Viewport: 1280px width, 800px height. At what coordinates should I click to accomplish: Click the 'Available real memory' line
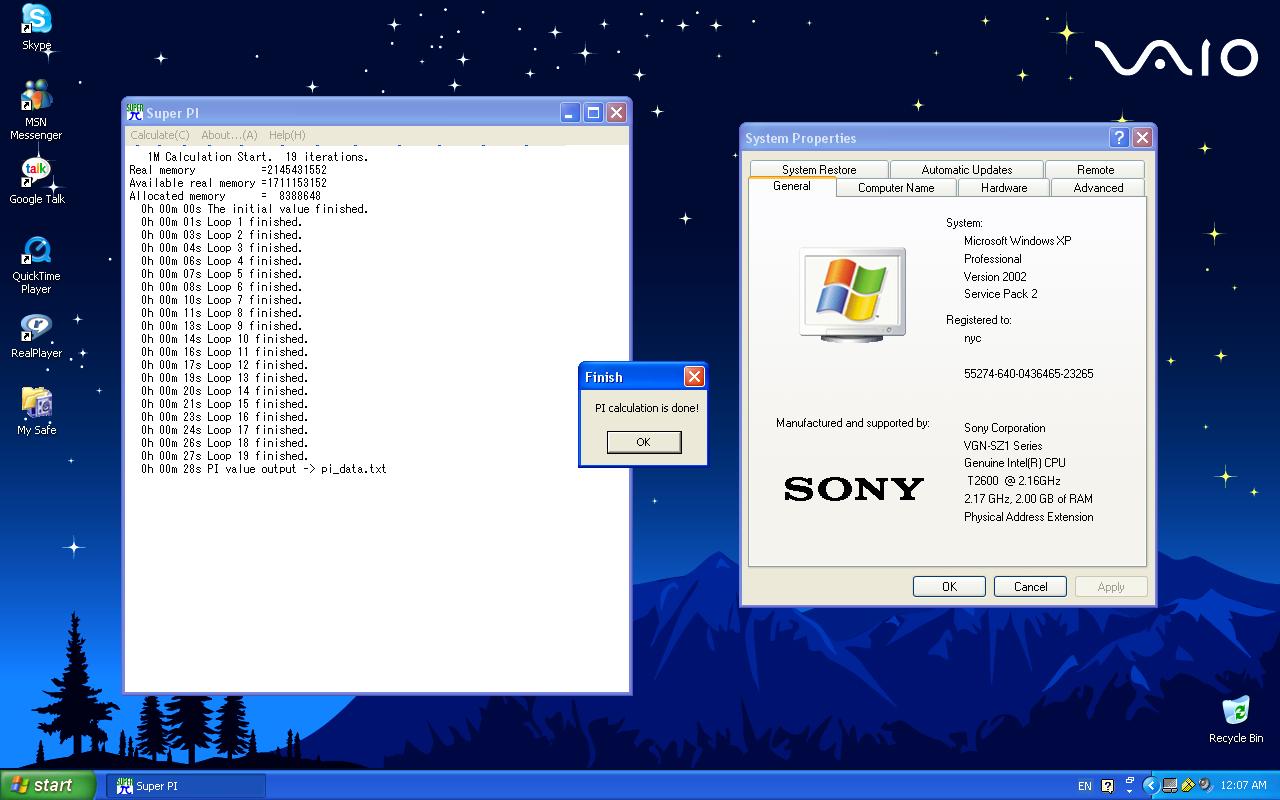[x=228, y=183]
